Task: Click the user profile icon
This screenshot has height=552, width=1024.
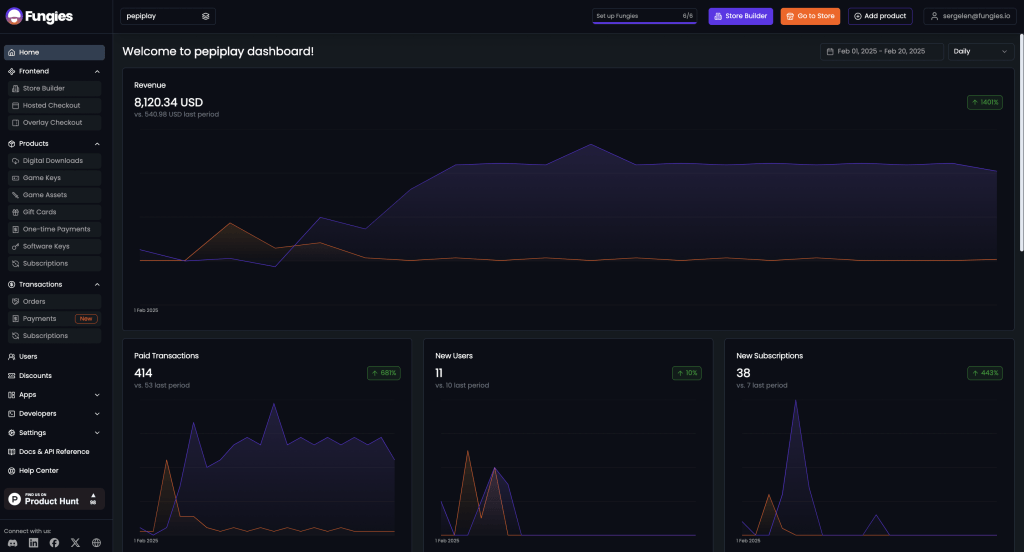Action: [x=935, y=16]
